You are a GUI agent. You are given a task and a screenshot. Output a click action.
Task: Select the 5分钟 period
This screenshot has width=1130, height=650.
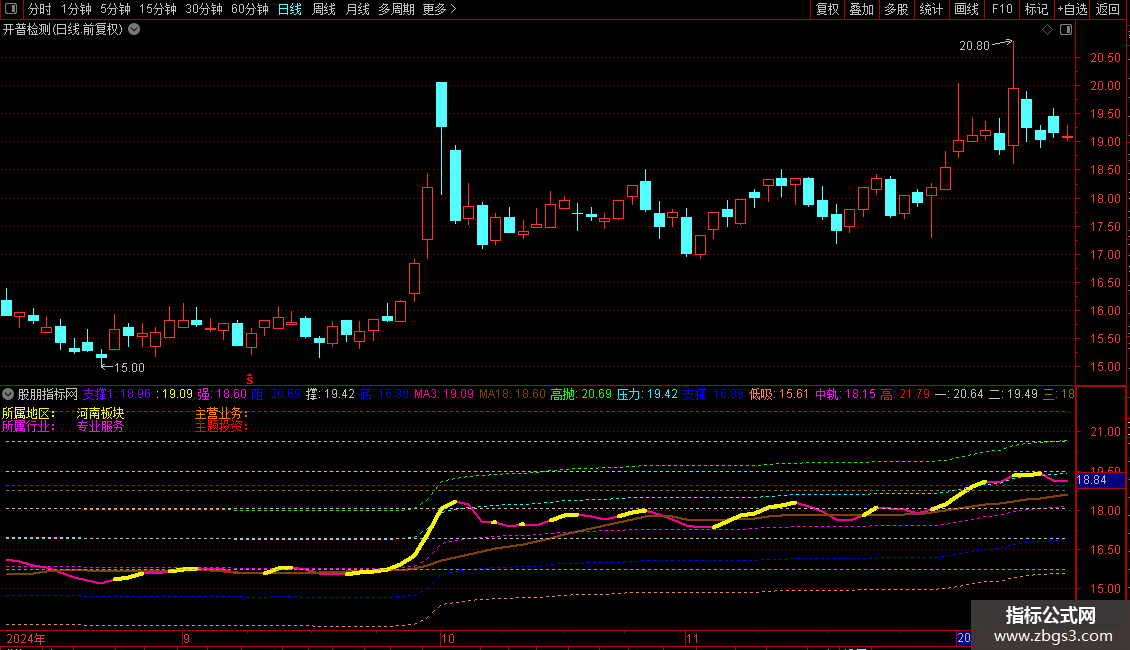[115, 9]
